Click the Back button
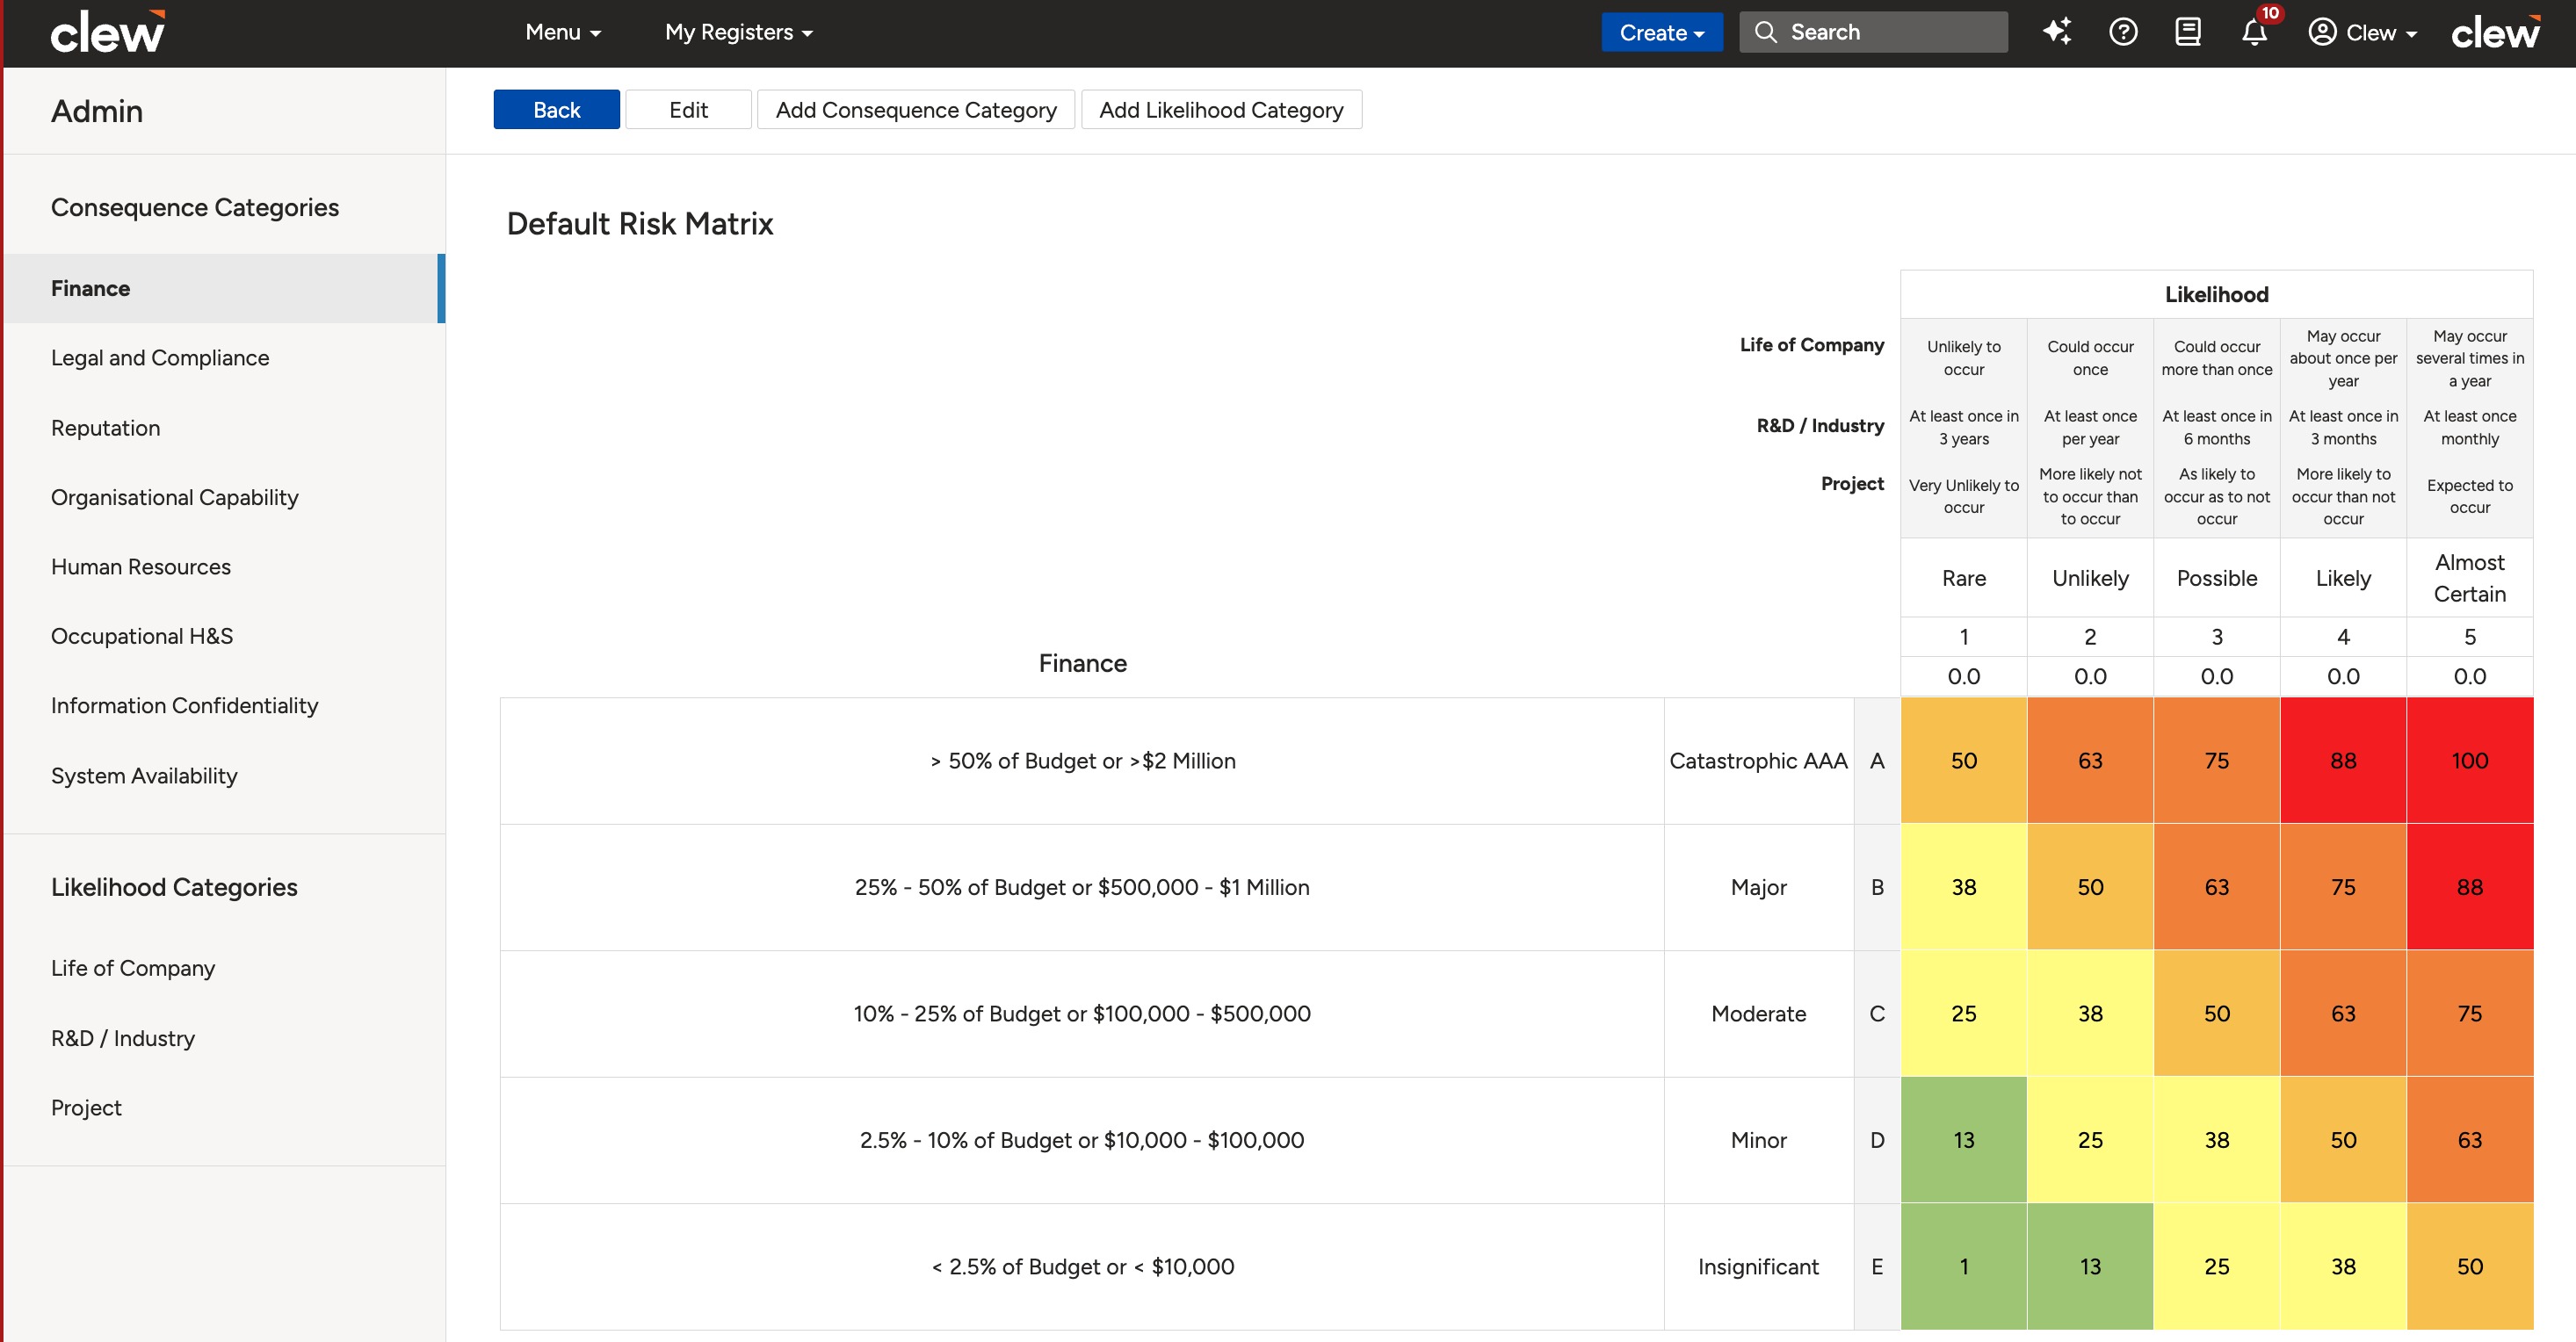 click(556, 110)
